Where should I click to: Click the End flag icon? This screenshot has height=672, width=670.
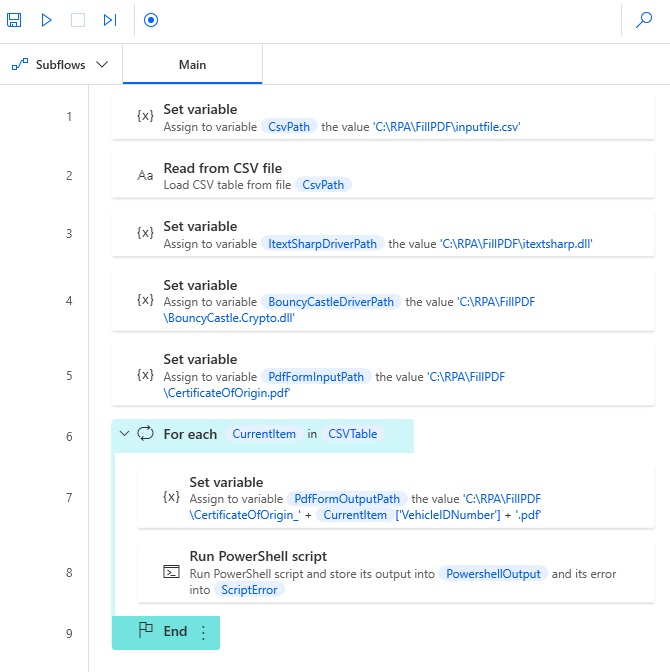[x=146, y=630]
